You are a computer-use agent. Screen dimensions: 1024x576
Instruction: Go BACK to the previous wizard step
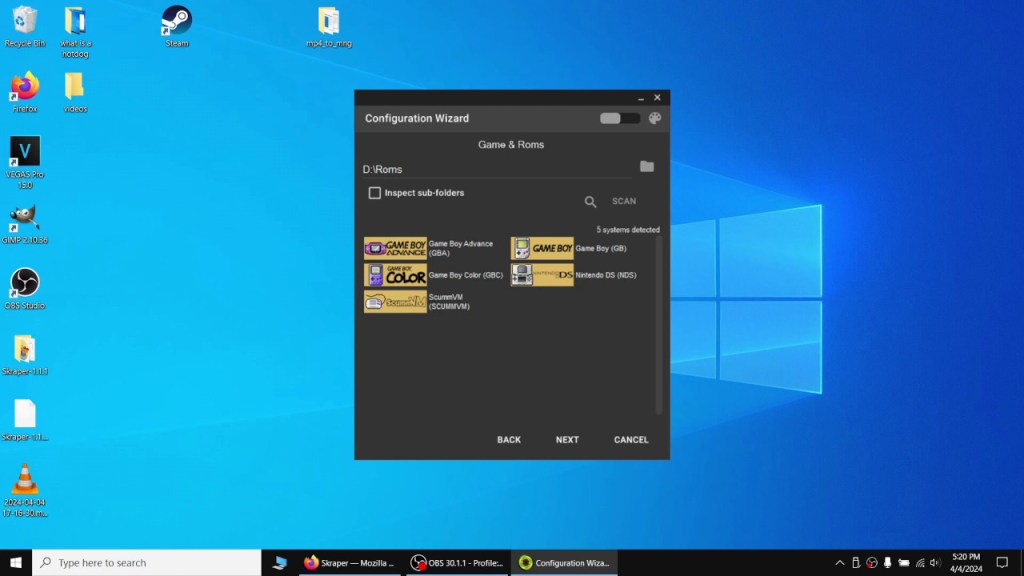click(x=509, y=440)
